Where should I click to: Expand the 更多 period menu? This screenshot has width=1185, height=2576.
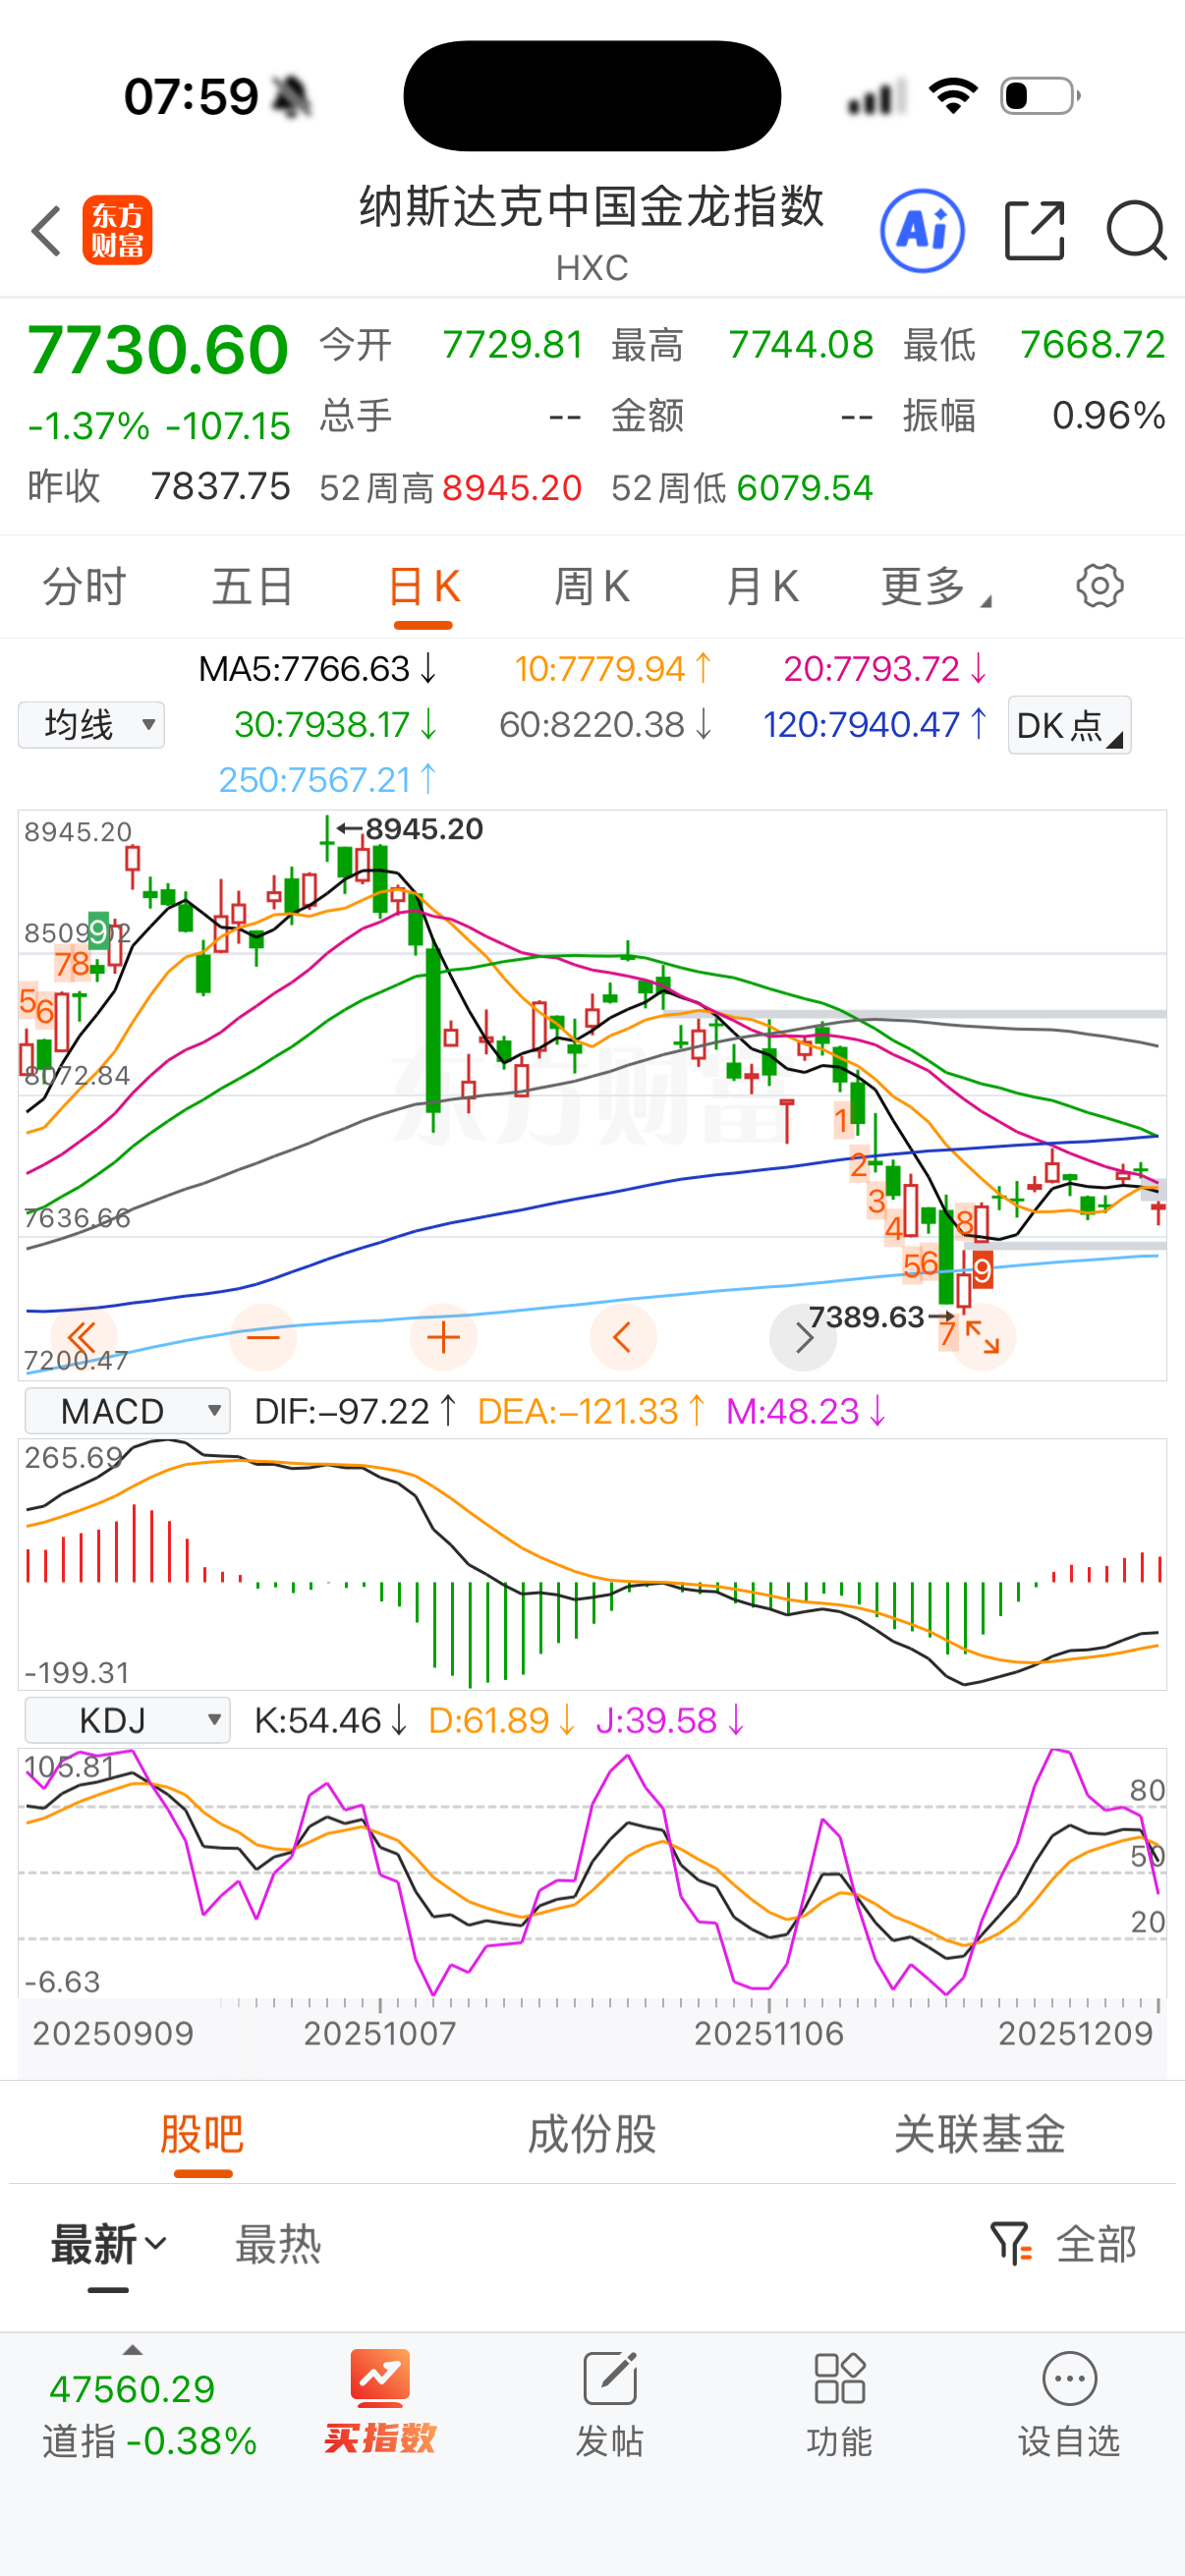tap(936, 586)
